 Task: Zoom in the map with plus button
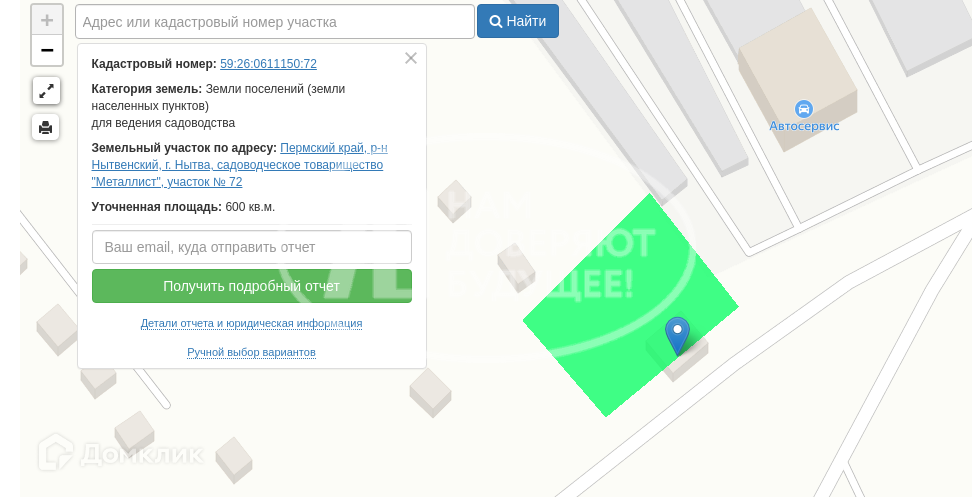(47, 20)
